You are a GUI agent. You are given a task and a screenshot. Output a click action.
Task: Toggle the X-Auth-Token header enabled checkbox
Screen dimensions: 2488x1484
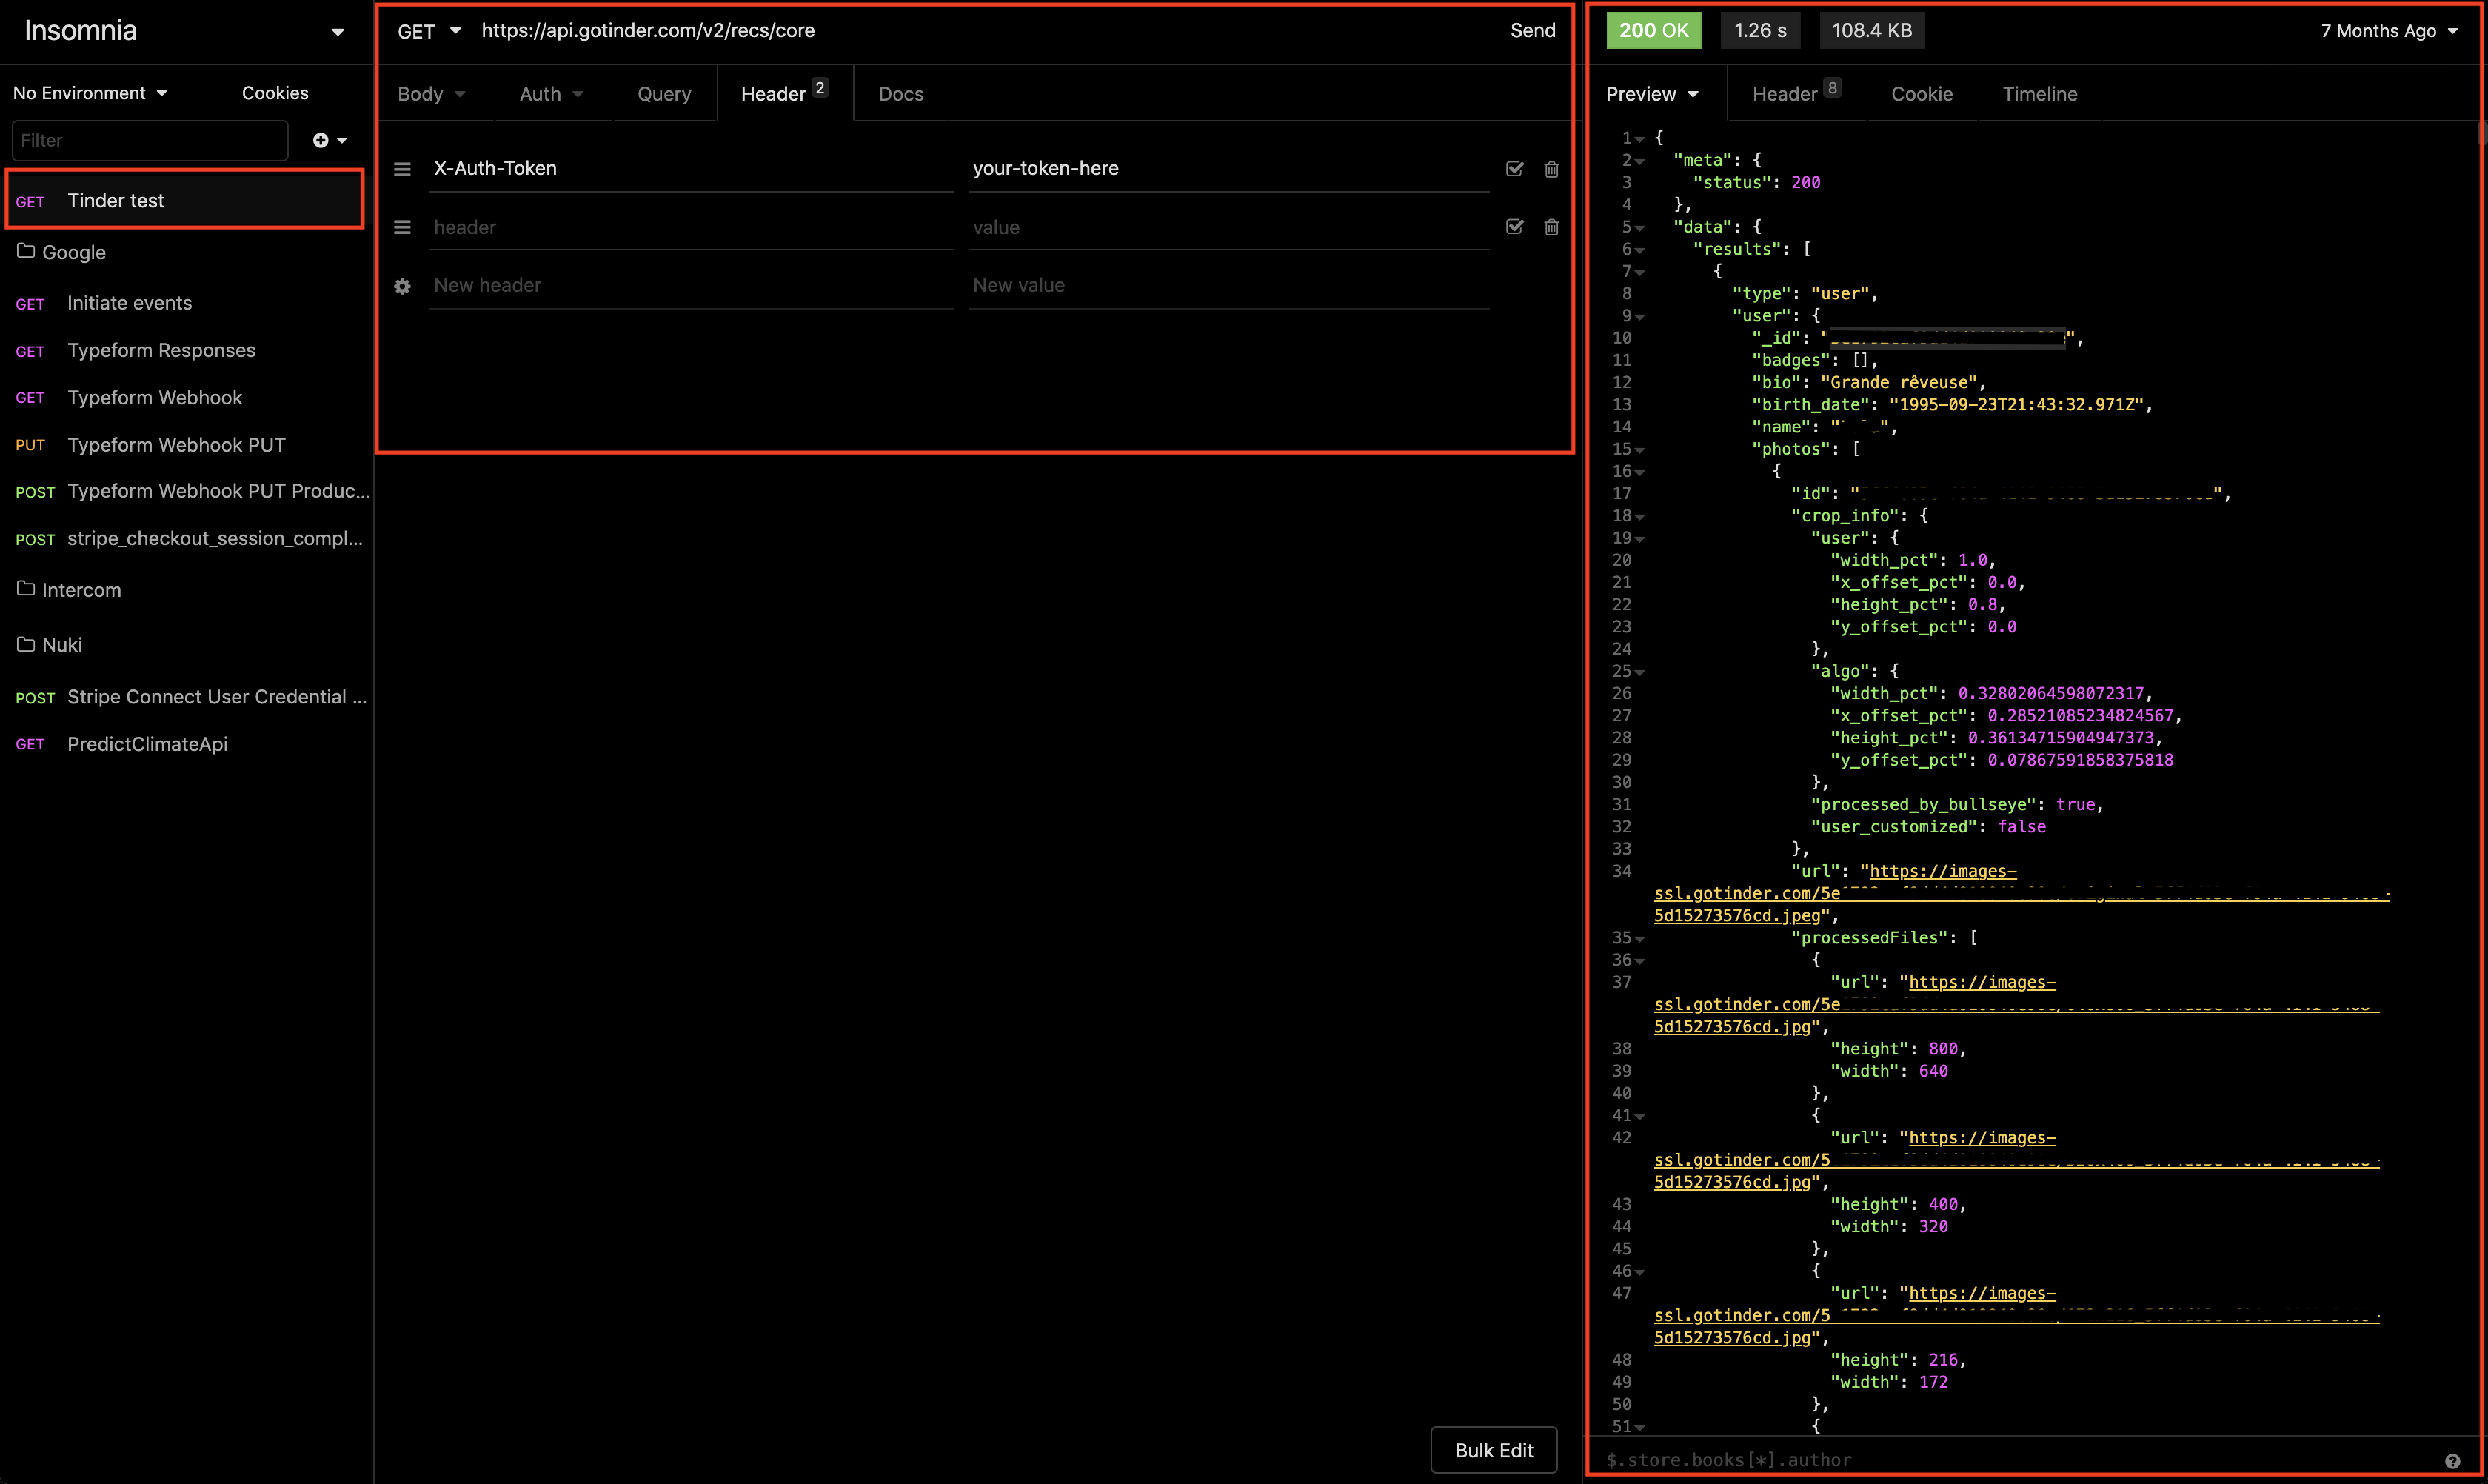click(x=1514, y=169)
